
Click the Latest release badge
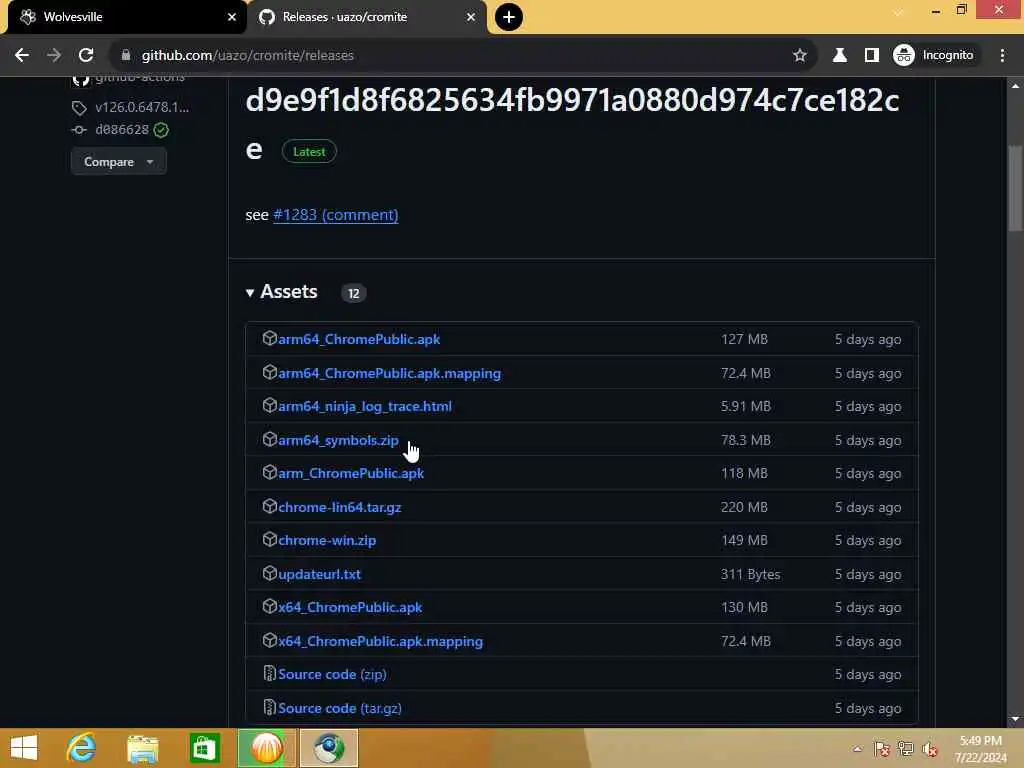[309, 152]
